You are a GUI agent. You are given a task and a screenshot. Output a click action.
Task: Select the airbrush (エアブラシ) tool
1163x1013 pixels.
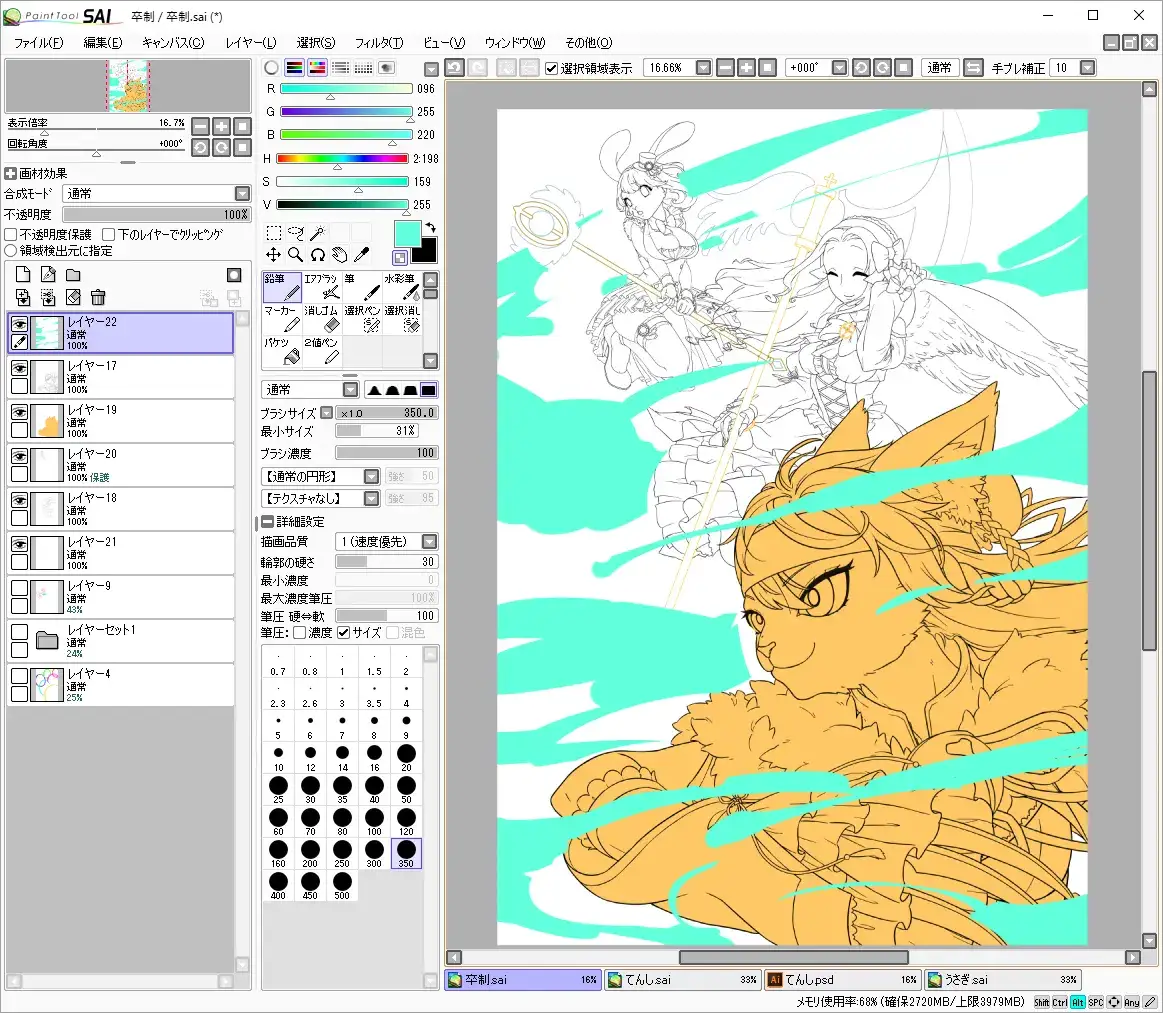[323, 287]
